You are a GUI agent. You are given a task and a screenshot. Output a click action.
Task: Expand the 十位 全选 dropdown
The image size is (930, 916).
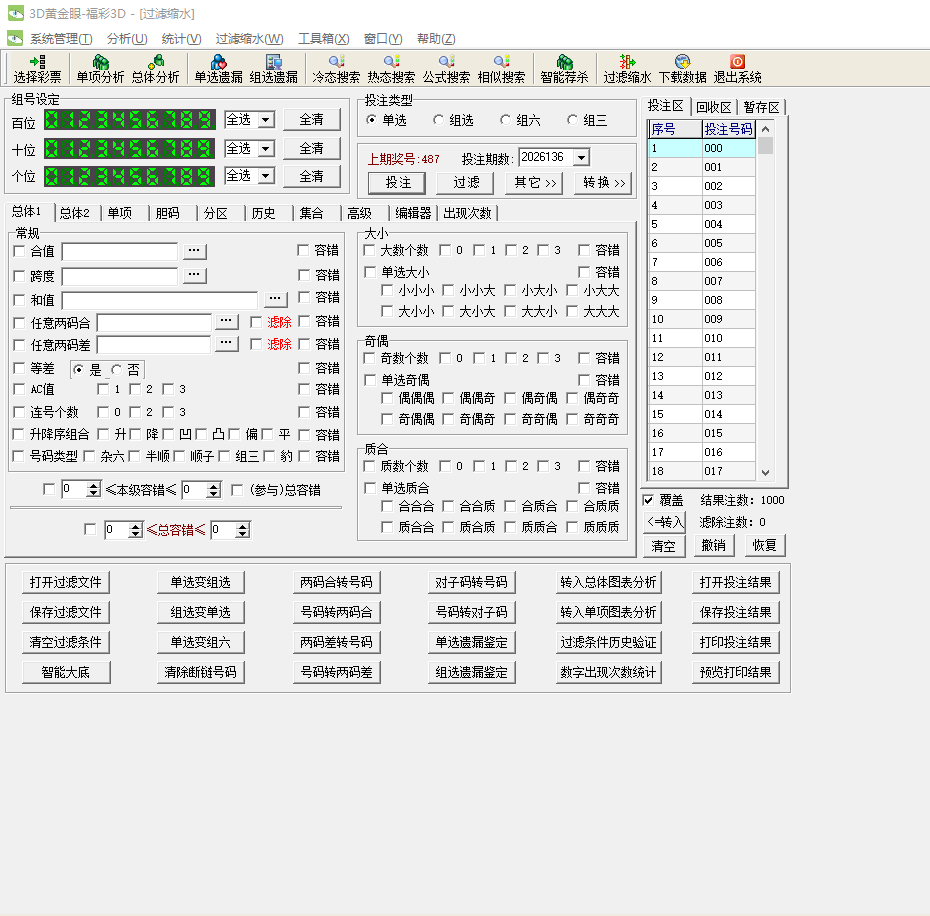tap(266, 148)
